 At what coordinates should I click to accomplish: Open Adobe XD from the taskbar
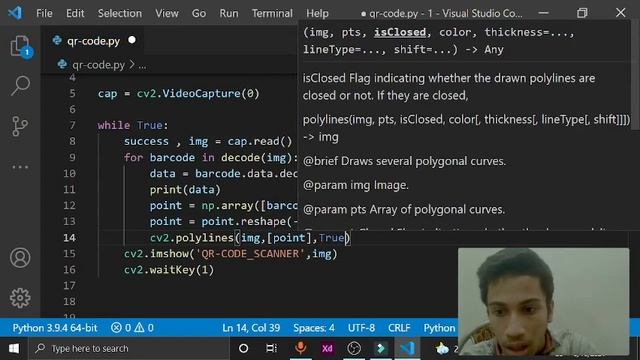click(x=327, y=348)
